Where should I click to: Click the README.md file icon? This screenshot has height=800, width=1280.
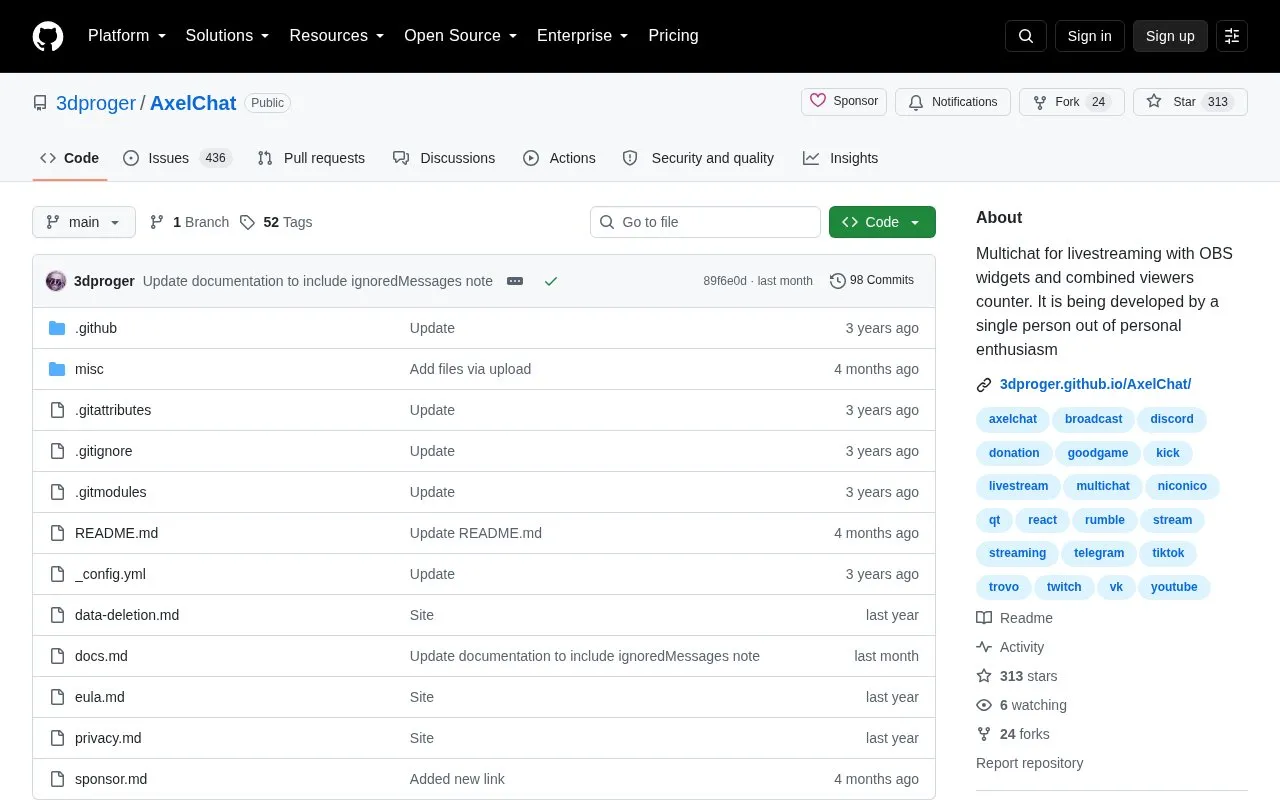[x=57, y=533]
